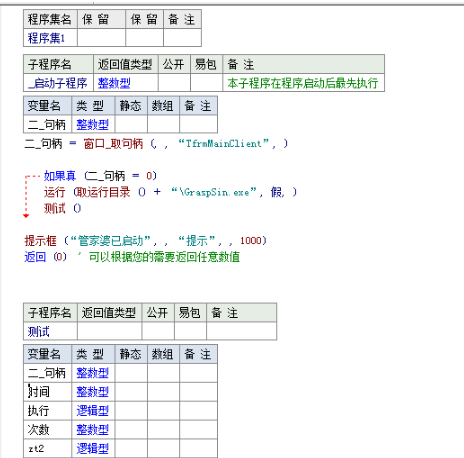This screenshot has height=458, width=464.
Task: Click the string "提示" in the 提示框 call
Action: pos(197,241)
